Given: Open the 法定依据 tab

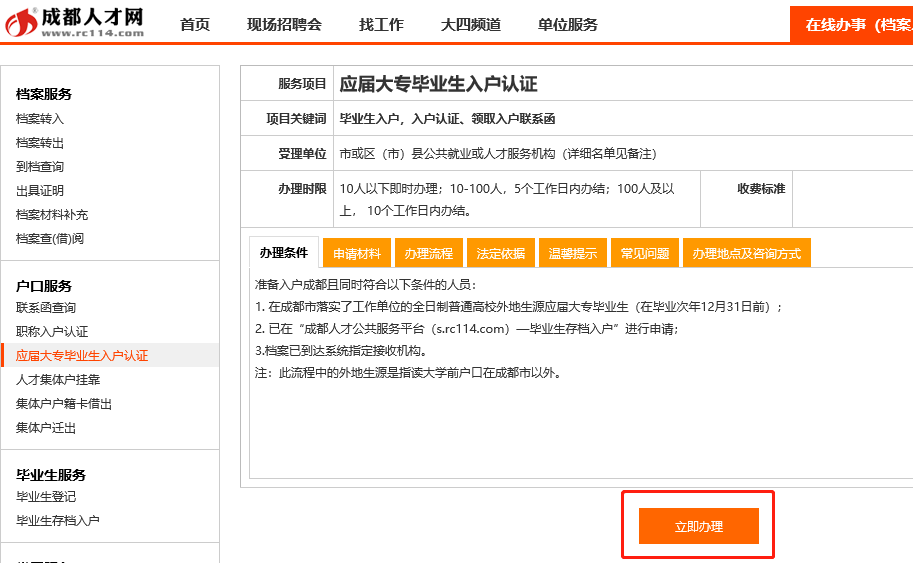Looking at the screenshot, I should [501, 254].
